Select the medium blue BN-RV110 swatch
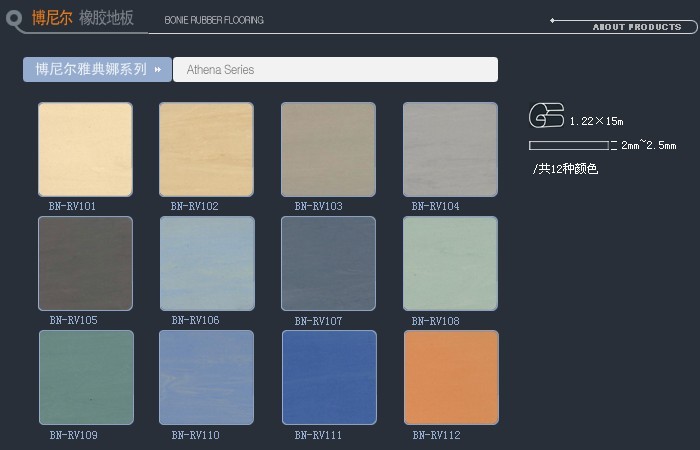Screen dimensions: 700x450 206,378
